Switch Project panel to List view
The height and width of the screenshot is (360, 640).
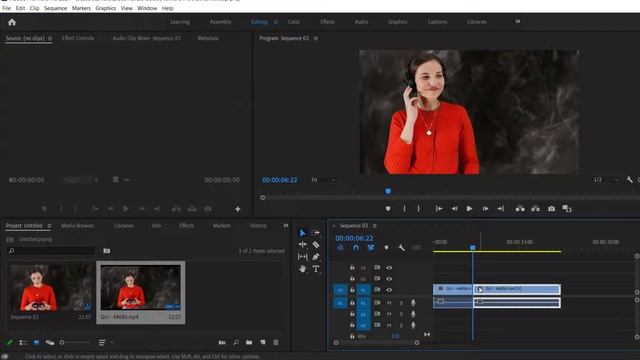coord(23,342)
